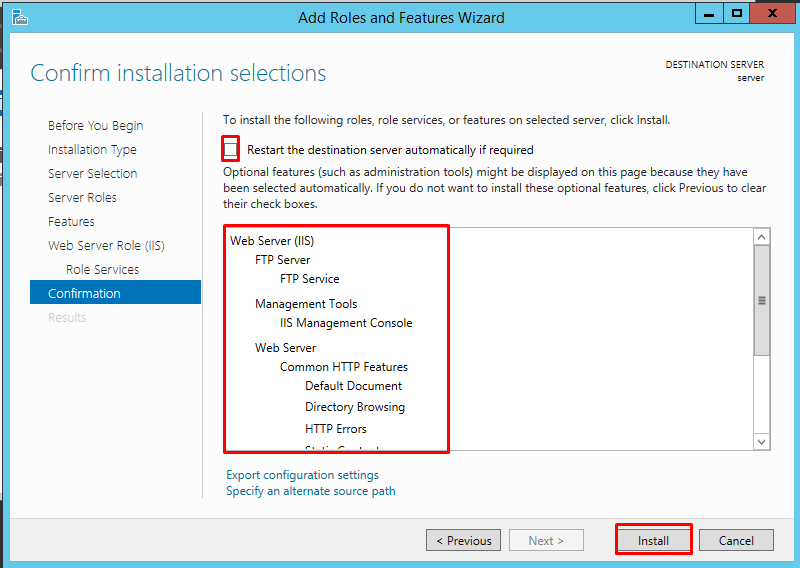800x568 pixels.
Task: Click the Export configuration settings link
Action: pyautogui.click(x=302, y=475)
